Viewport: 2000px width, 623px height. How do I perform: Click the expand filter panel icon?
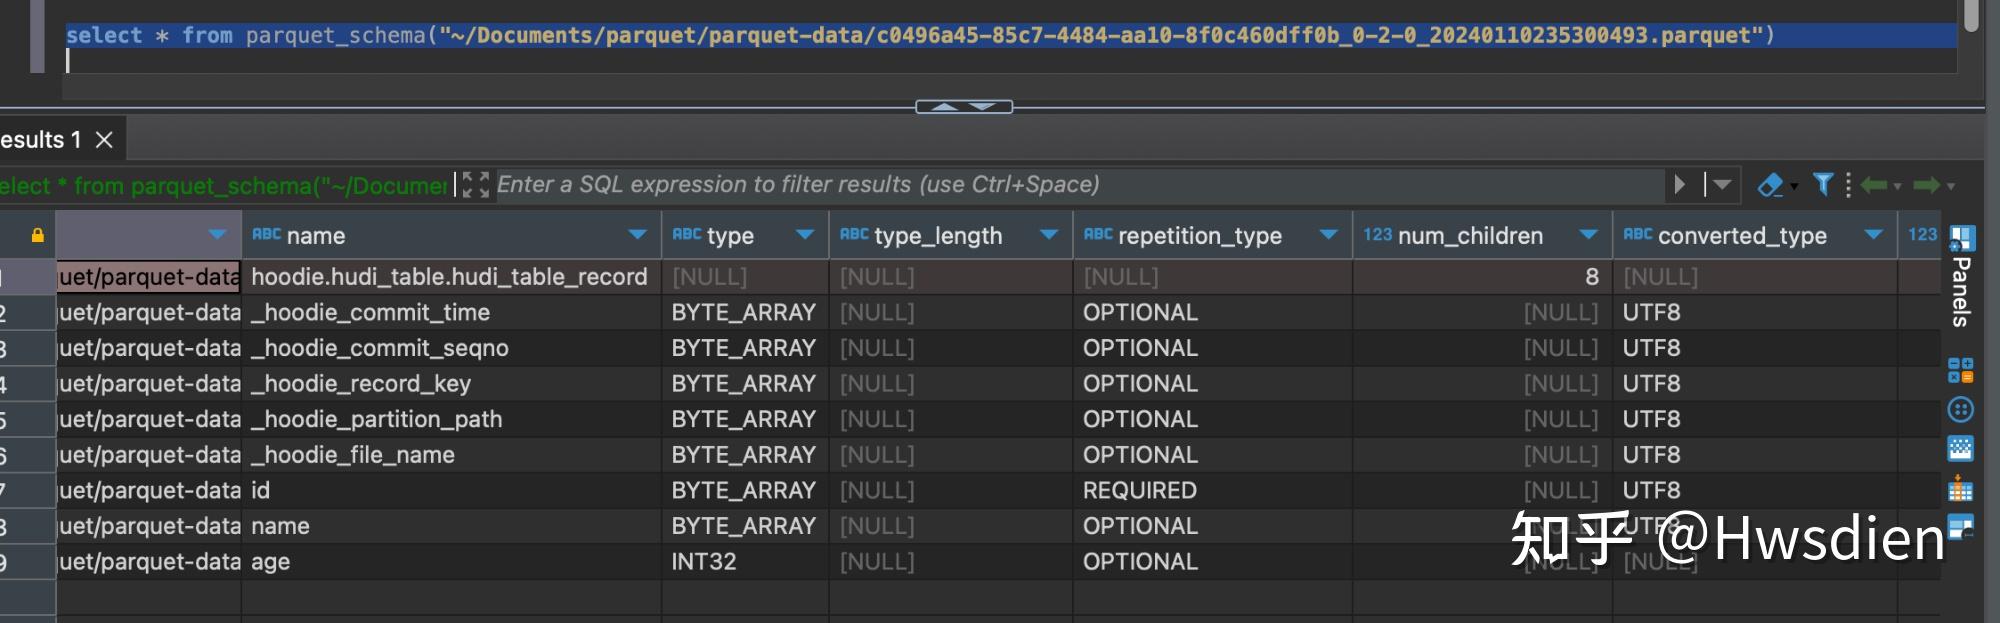(476, 184)
